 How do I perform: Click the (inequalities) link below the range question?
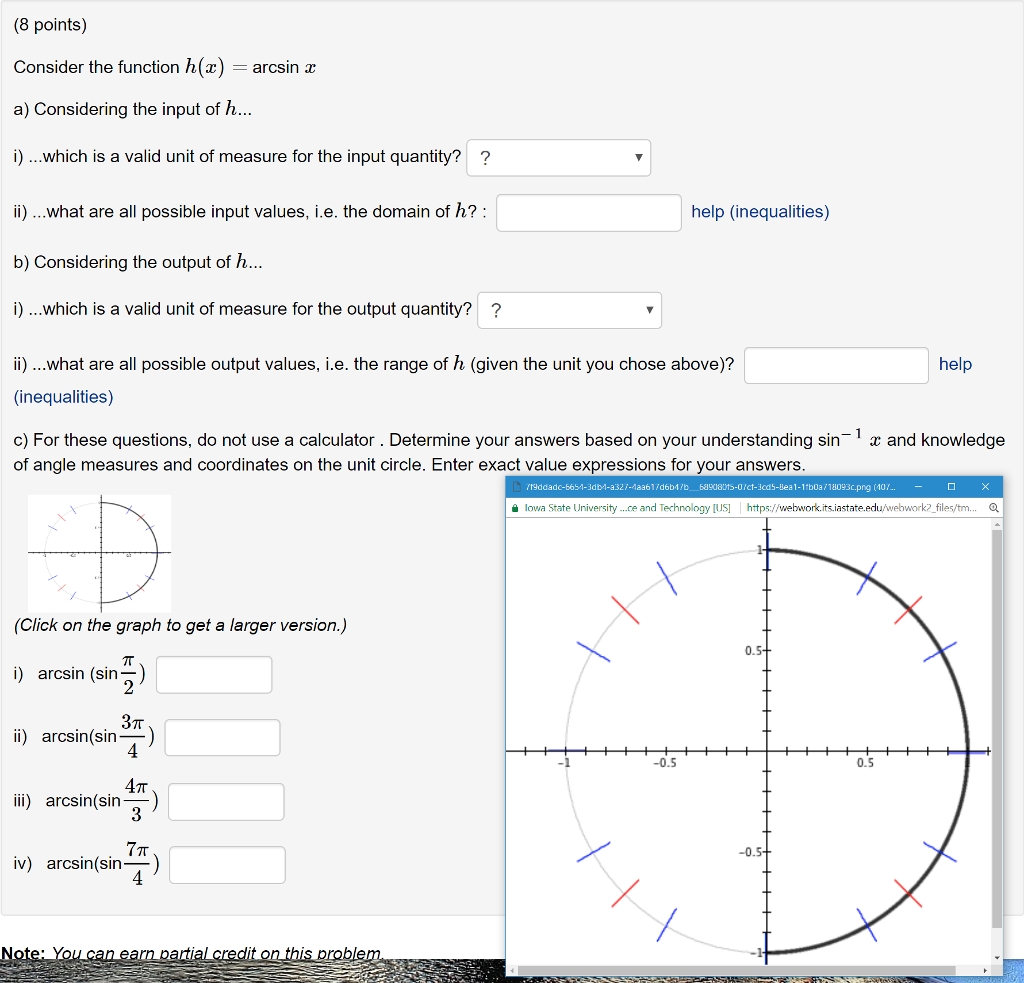coord(63,396)
